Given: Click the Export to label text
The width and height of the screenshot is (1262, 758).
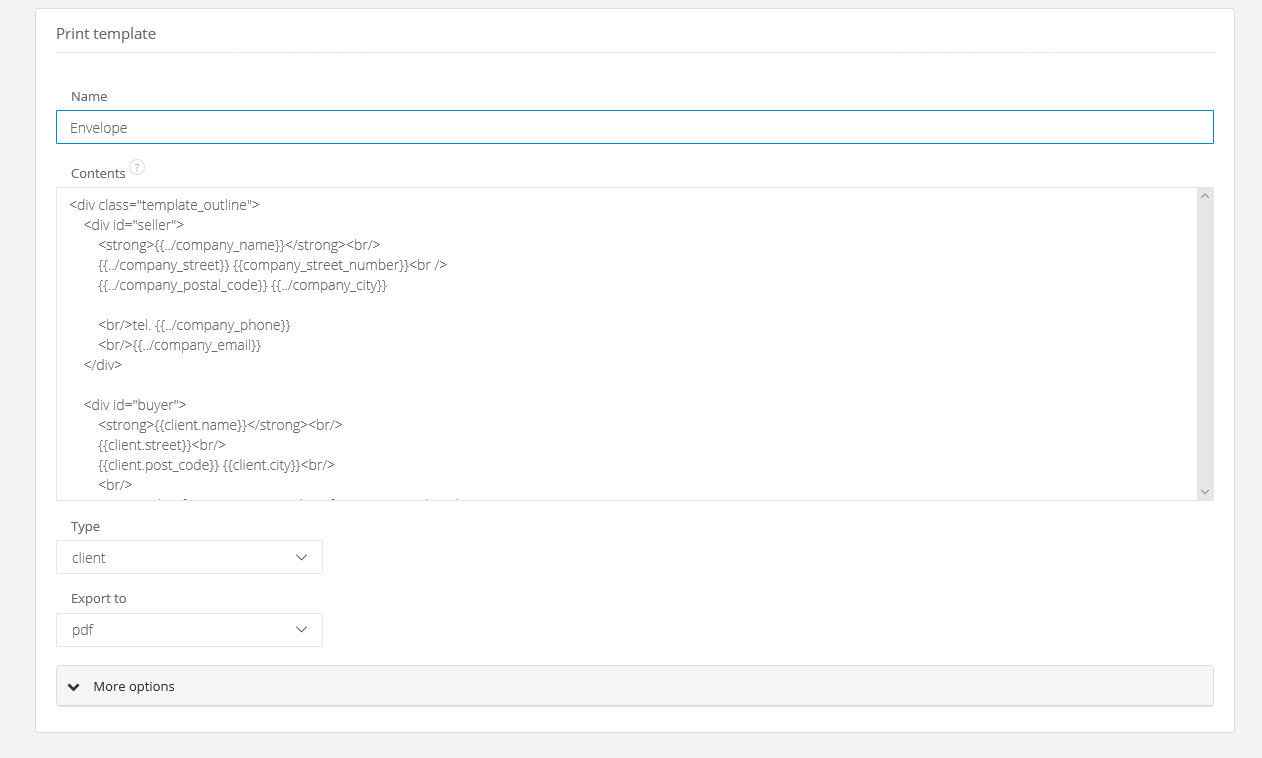Looking at the screenshot, I should point(99,599).
